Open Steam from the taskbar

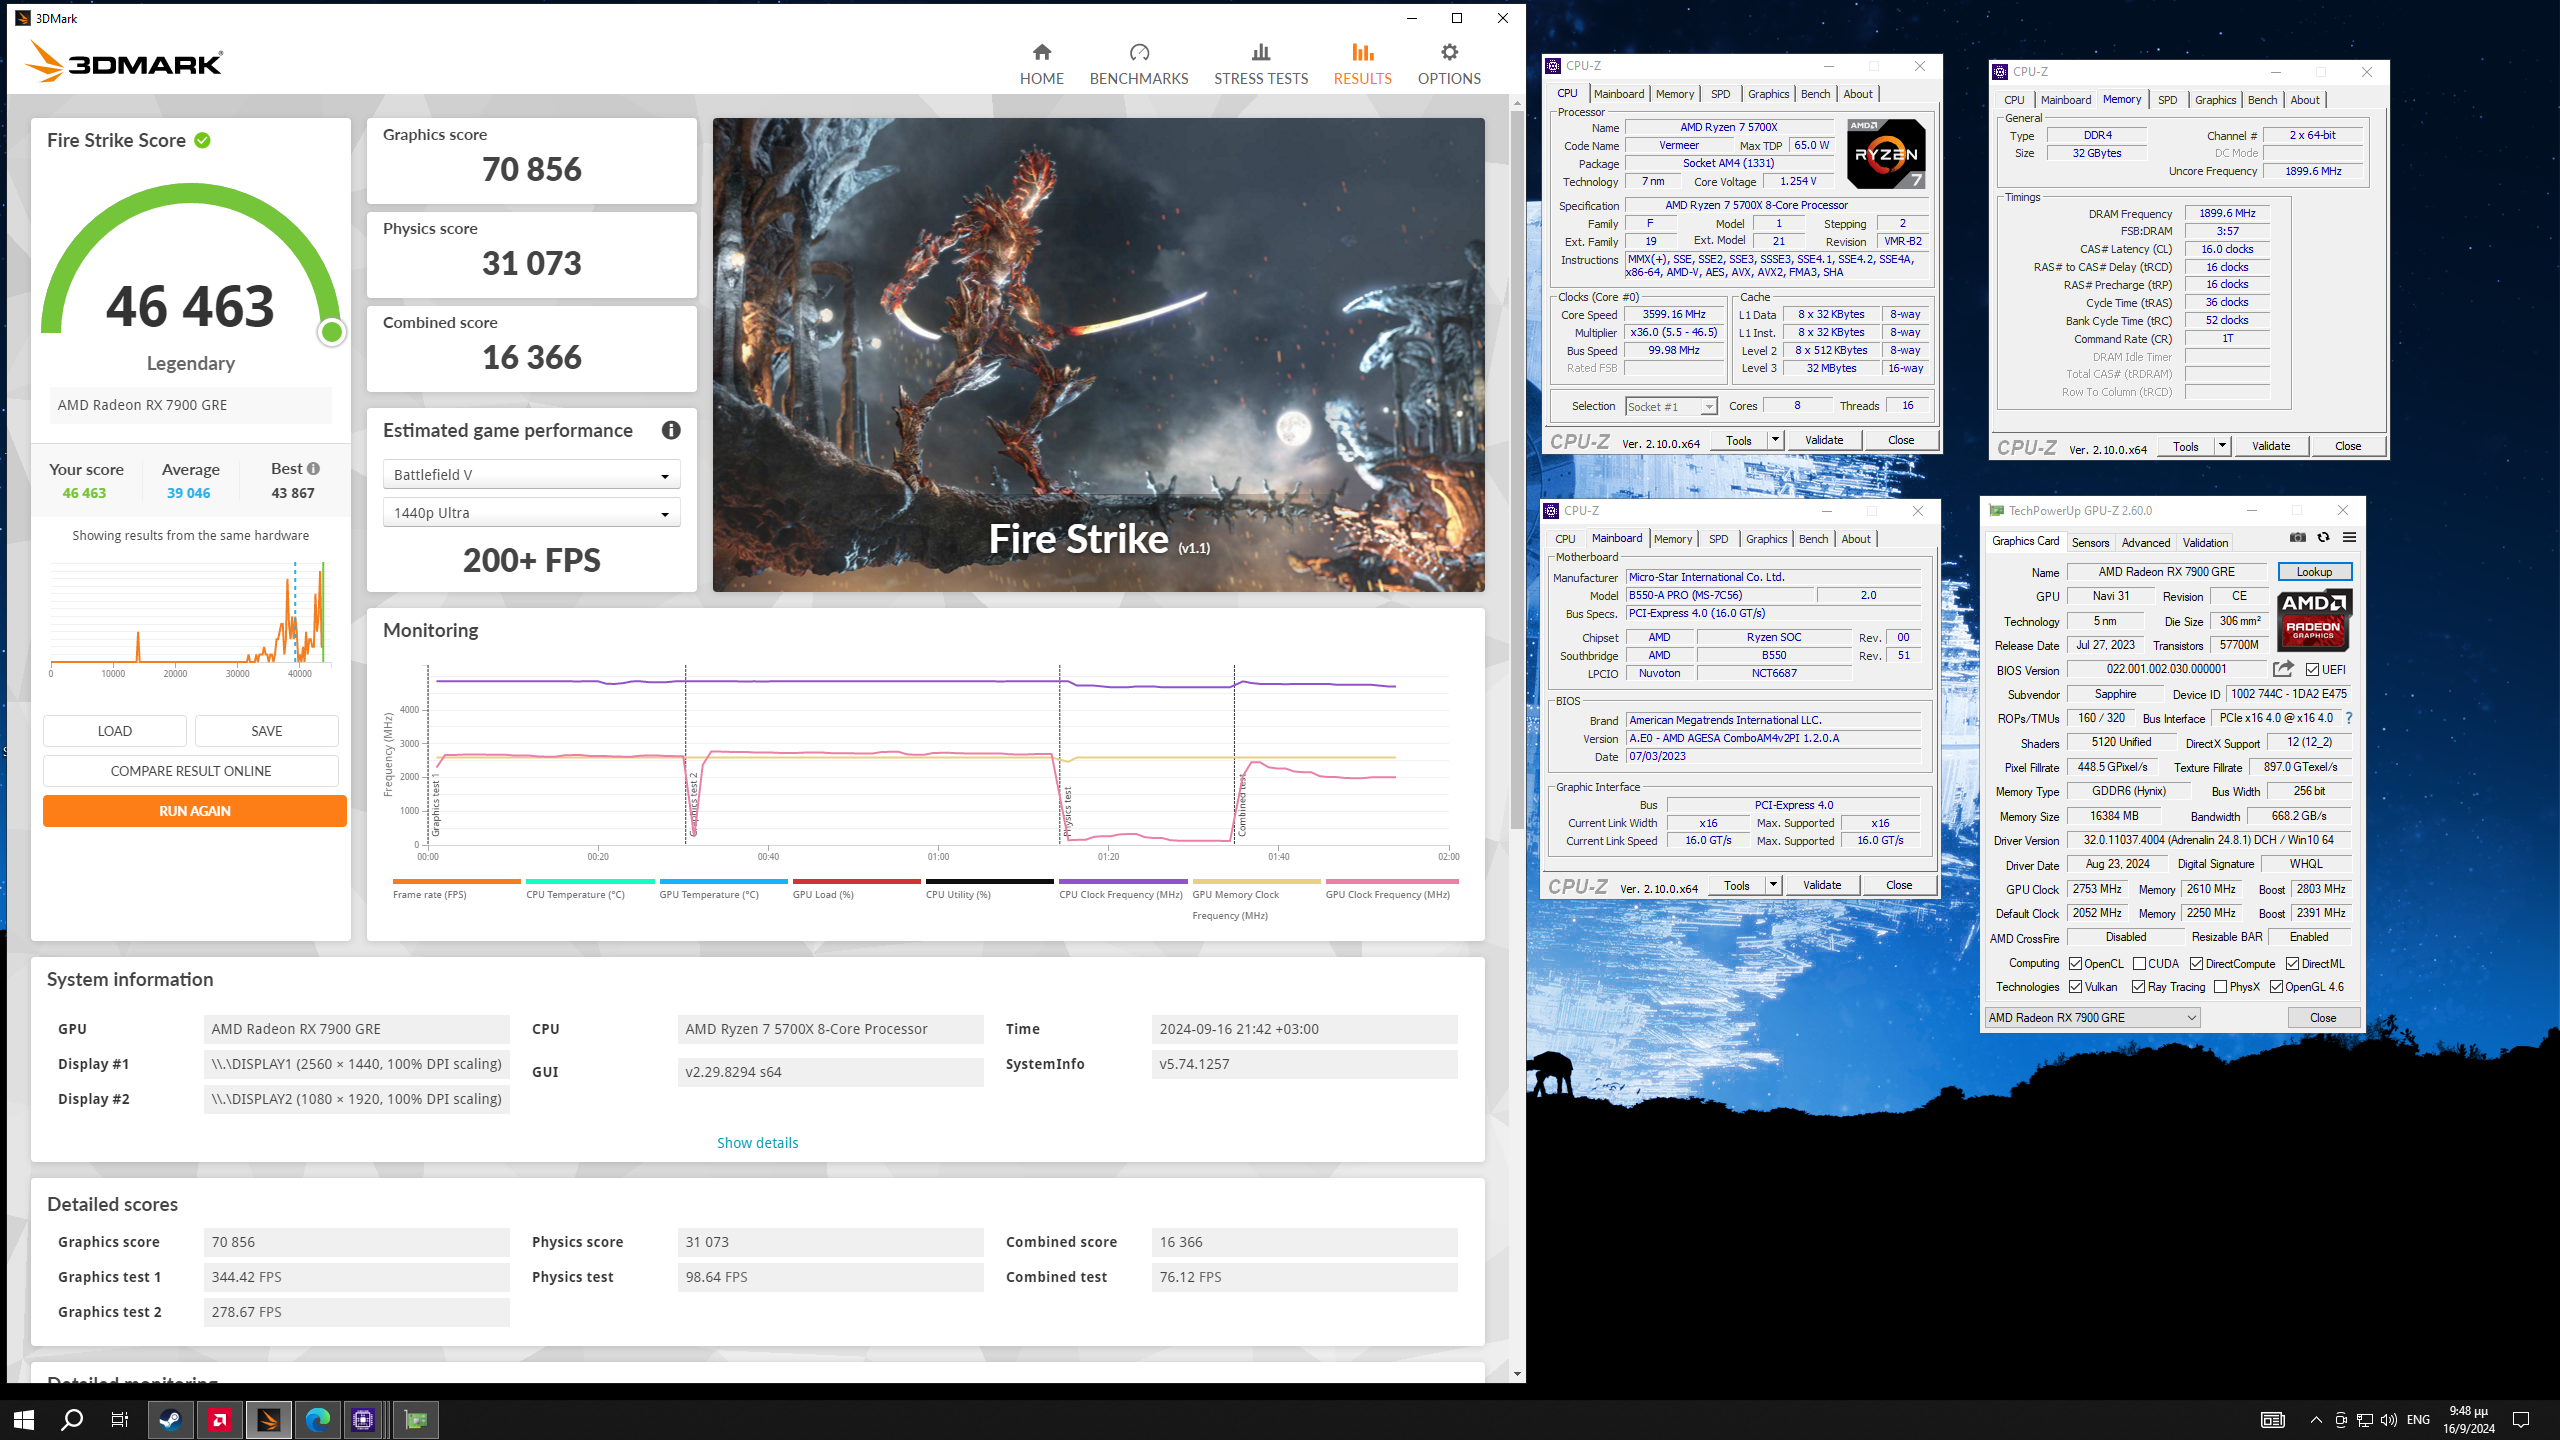pyautogui.click(x=170, y=1419)
